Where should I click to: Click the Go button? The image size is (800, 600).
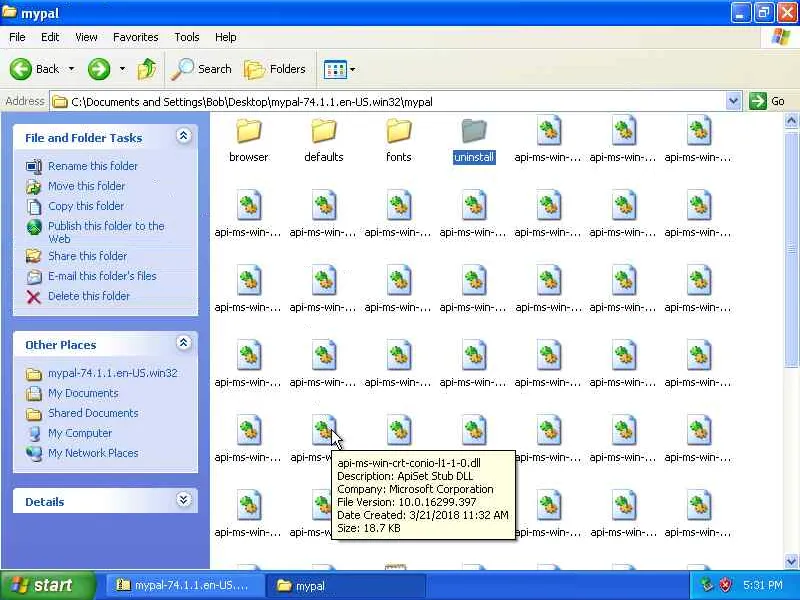(767, 101)
